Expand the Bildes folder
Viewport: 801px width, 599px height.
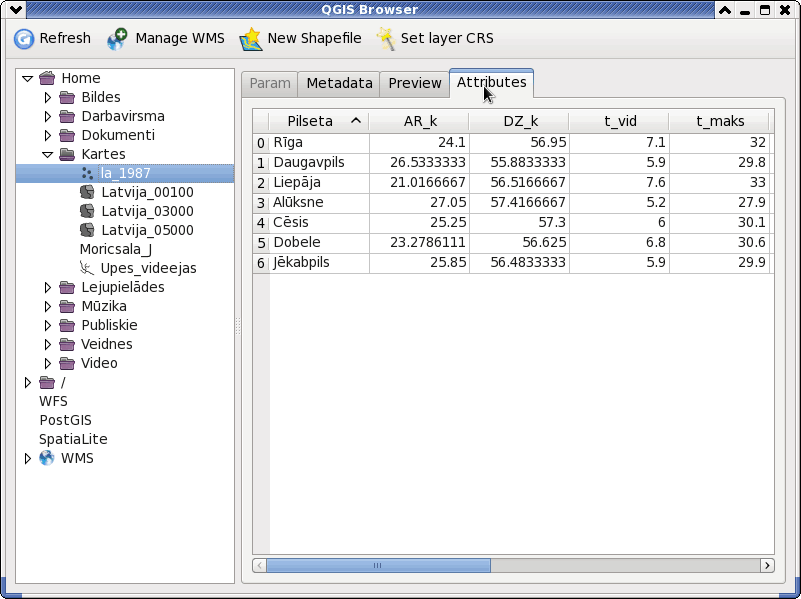(48, 97)
